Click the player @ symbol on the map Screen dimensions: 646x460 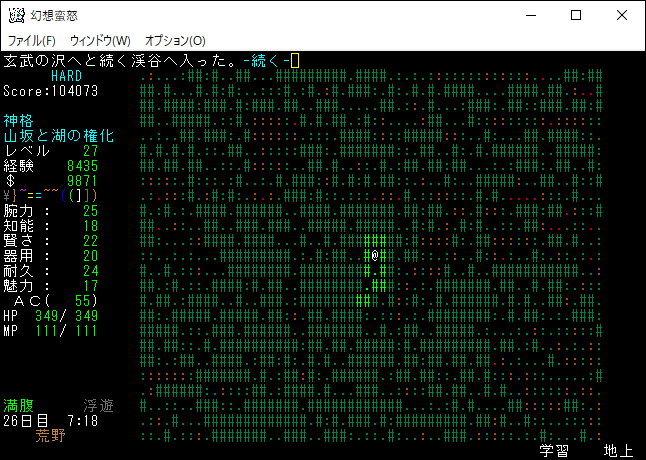pos(375,255)
